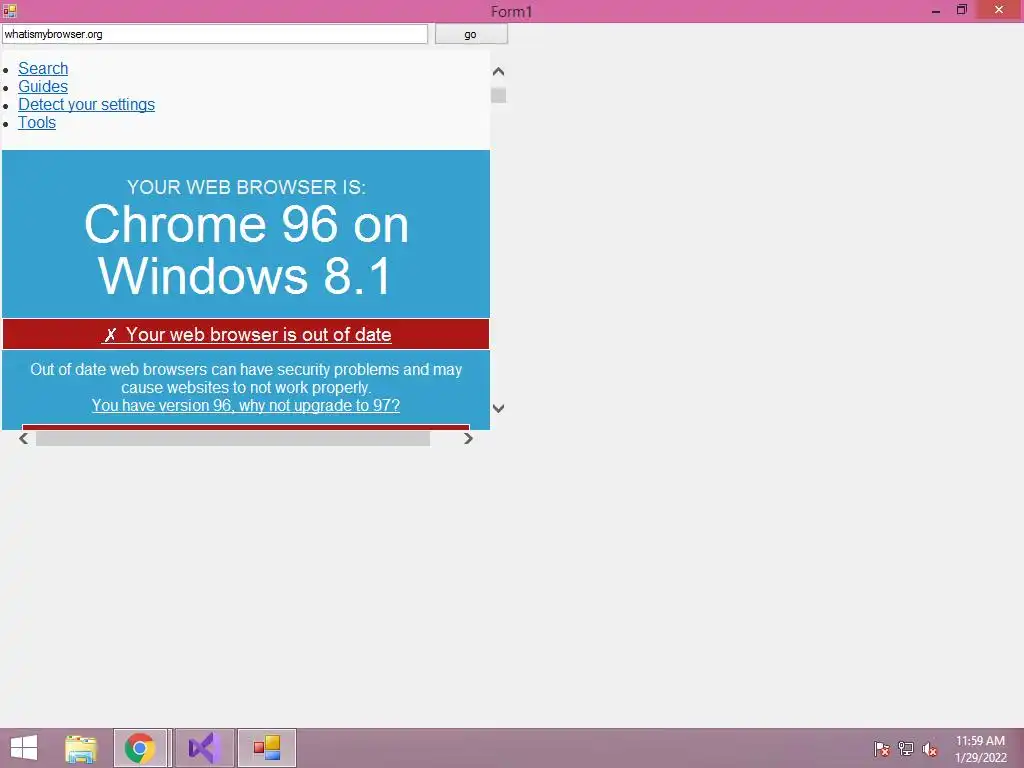Click the horizontal scrollbar left arrow
This screenshot has width=1024, height=768.
pos(24,439)
